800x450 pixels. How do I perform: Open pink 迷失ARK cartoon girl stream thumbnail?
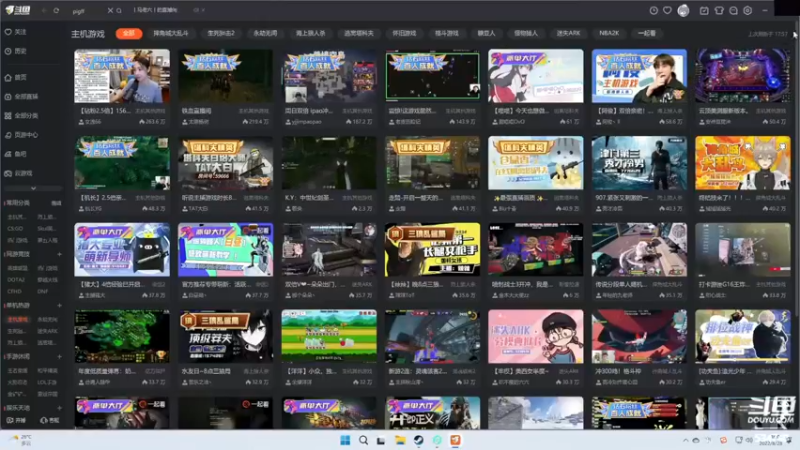coord(536,336)
